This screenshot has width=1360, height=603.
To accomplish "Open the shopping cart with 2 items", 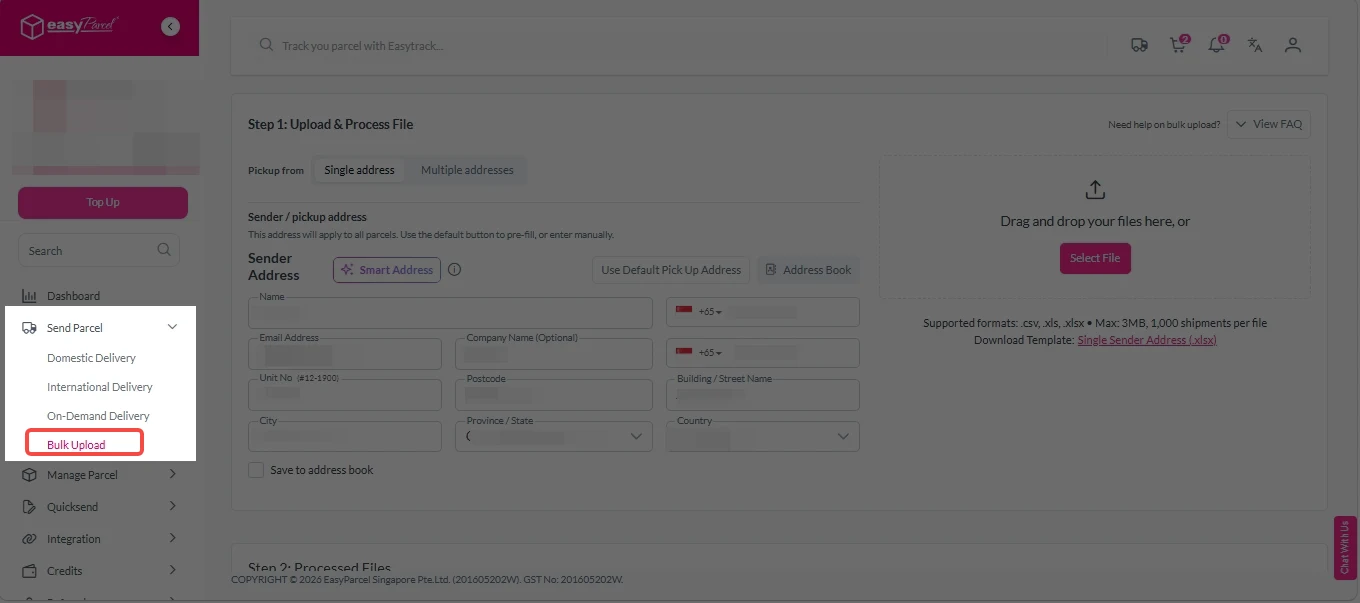I will [x=1177, y=45].
